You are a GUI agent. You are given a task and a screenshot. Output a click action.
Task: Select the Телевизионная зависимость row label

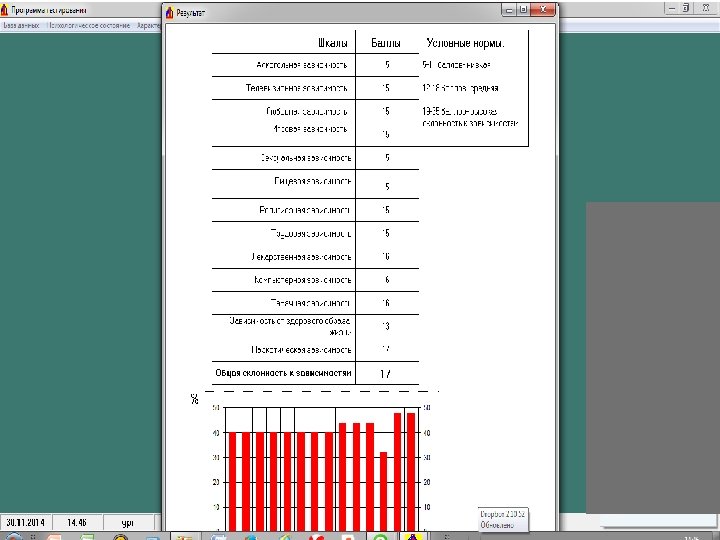(x=297, y=88)
